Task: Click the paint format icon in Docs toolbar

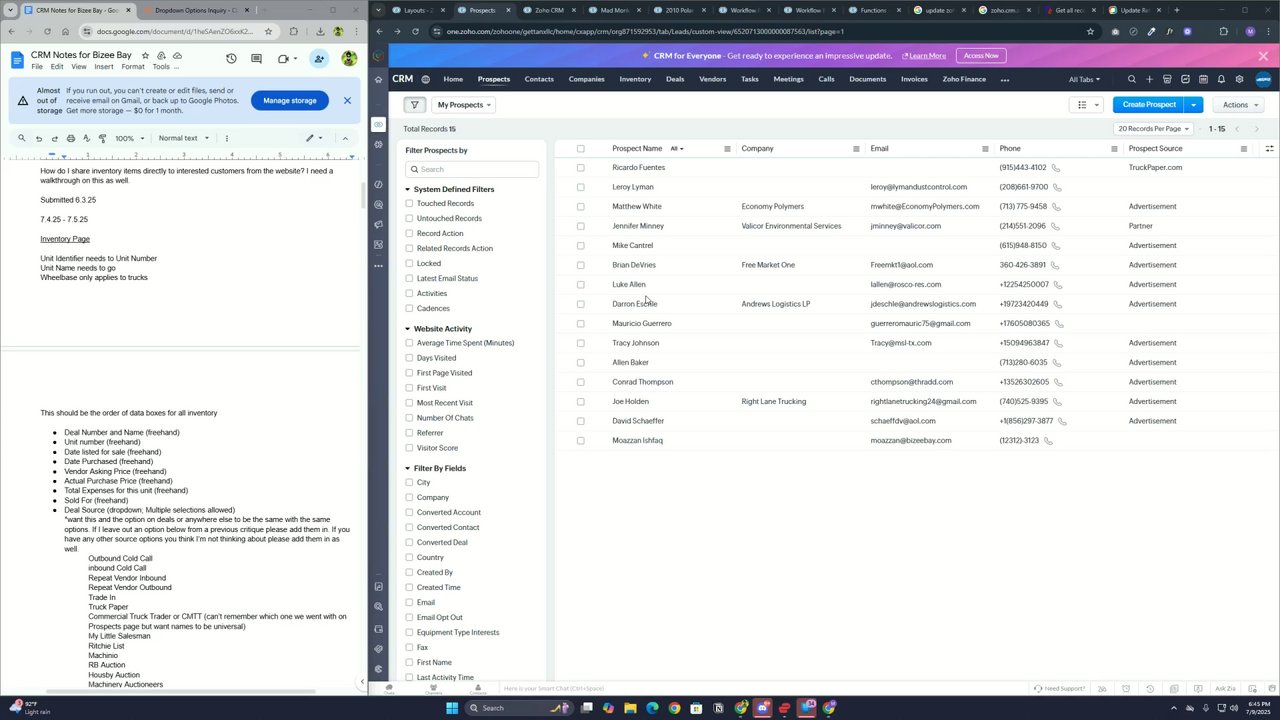Action: pos(102,138)
